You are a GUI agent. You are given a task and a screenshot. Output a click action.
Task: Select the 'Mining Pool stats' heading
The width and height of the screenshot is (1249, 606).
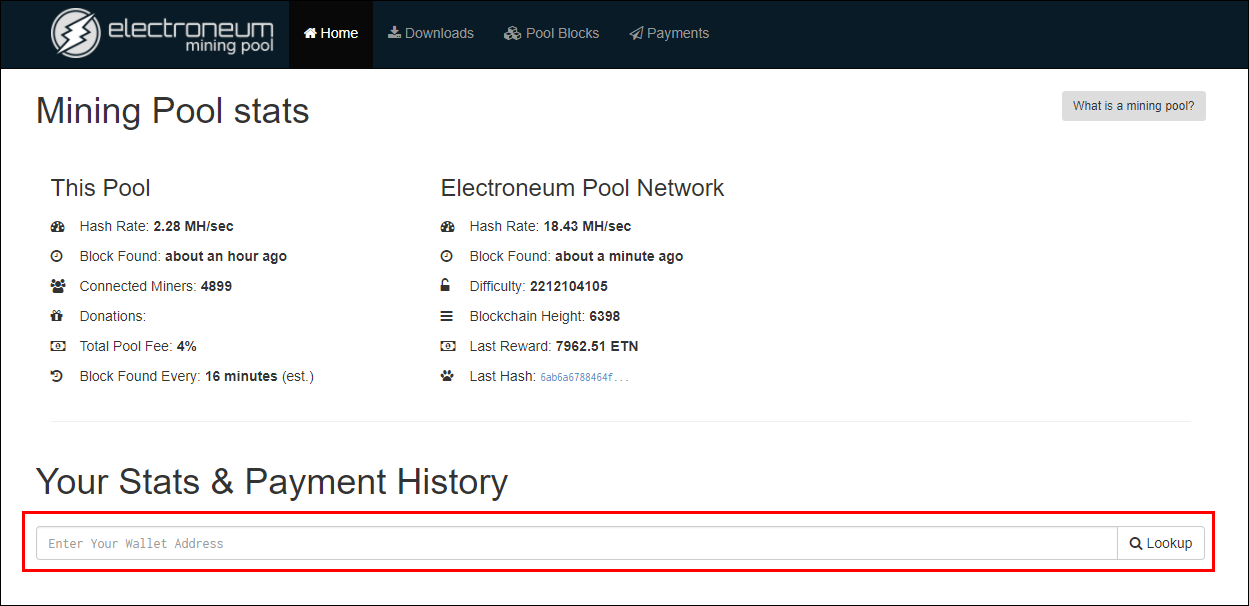pyautogui.click(x=173, y=110)
